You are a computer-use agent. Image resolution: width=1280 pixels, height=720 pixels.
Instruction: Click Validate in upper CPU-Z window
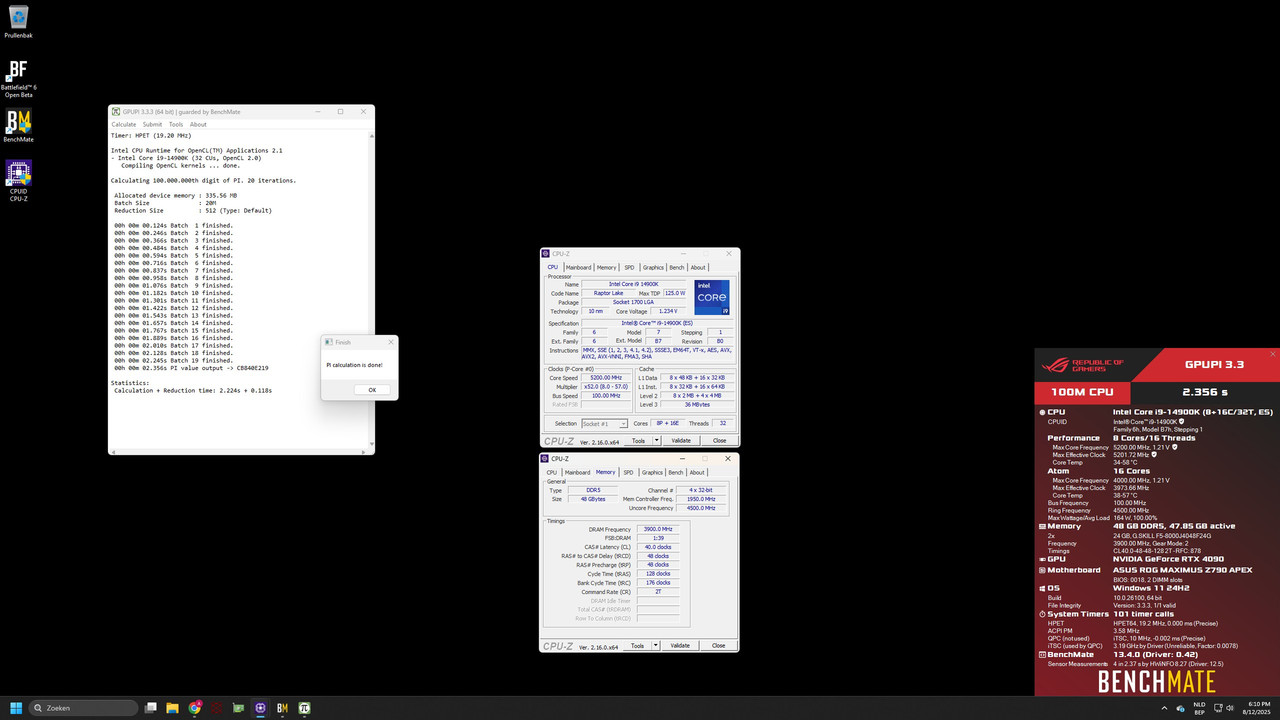(680, 440)
